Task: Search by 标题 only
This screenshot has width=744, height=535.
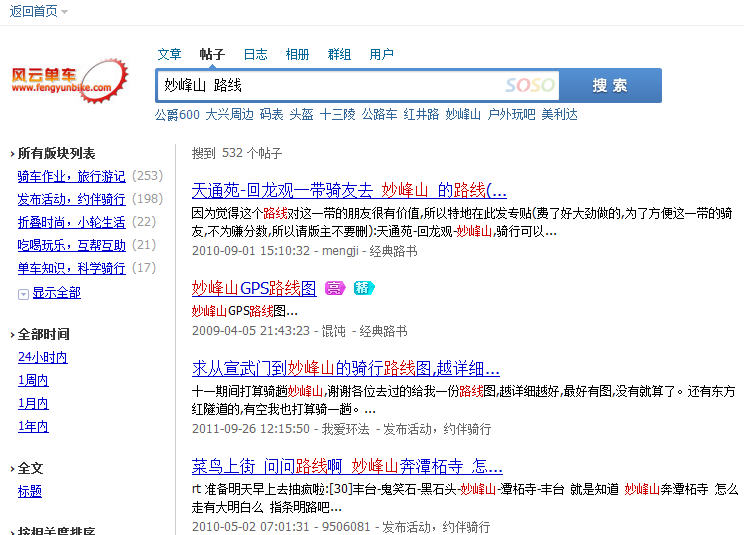Action: [30, 491]
